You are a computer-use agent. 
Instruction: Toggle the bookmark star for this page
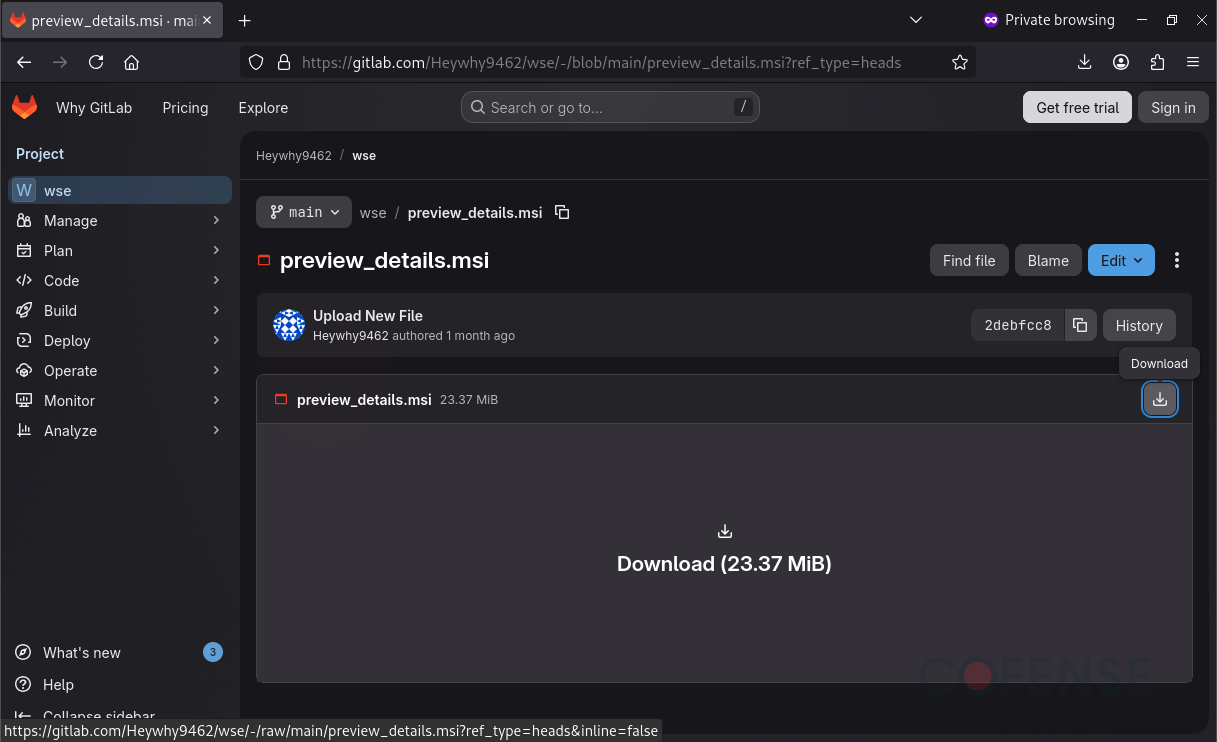pos(960,62)
